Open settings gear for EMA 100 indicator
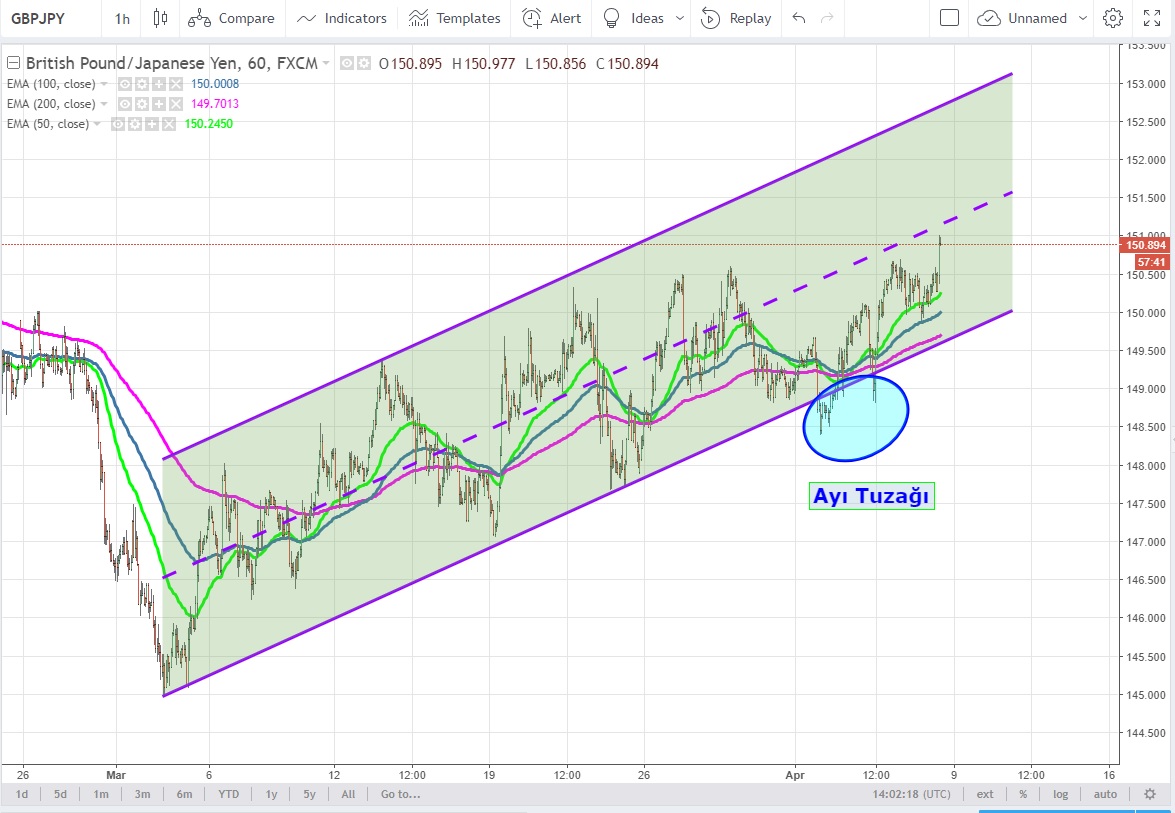 [x=142, y=84]
